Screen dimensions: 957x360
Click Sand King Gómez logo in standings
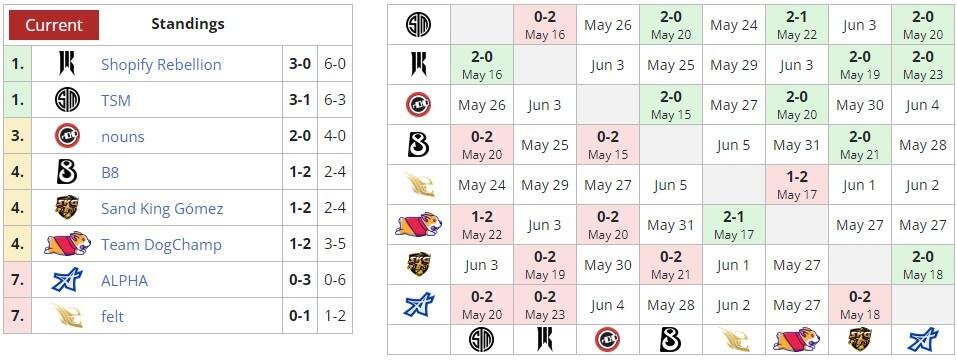tap(67, 208)
